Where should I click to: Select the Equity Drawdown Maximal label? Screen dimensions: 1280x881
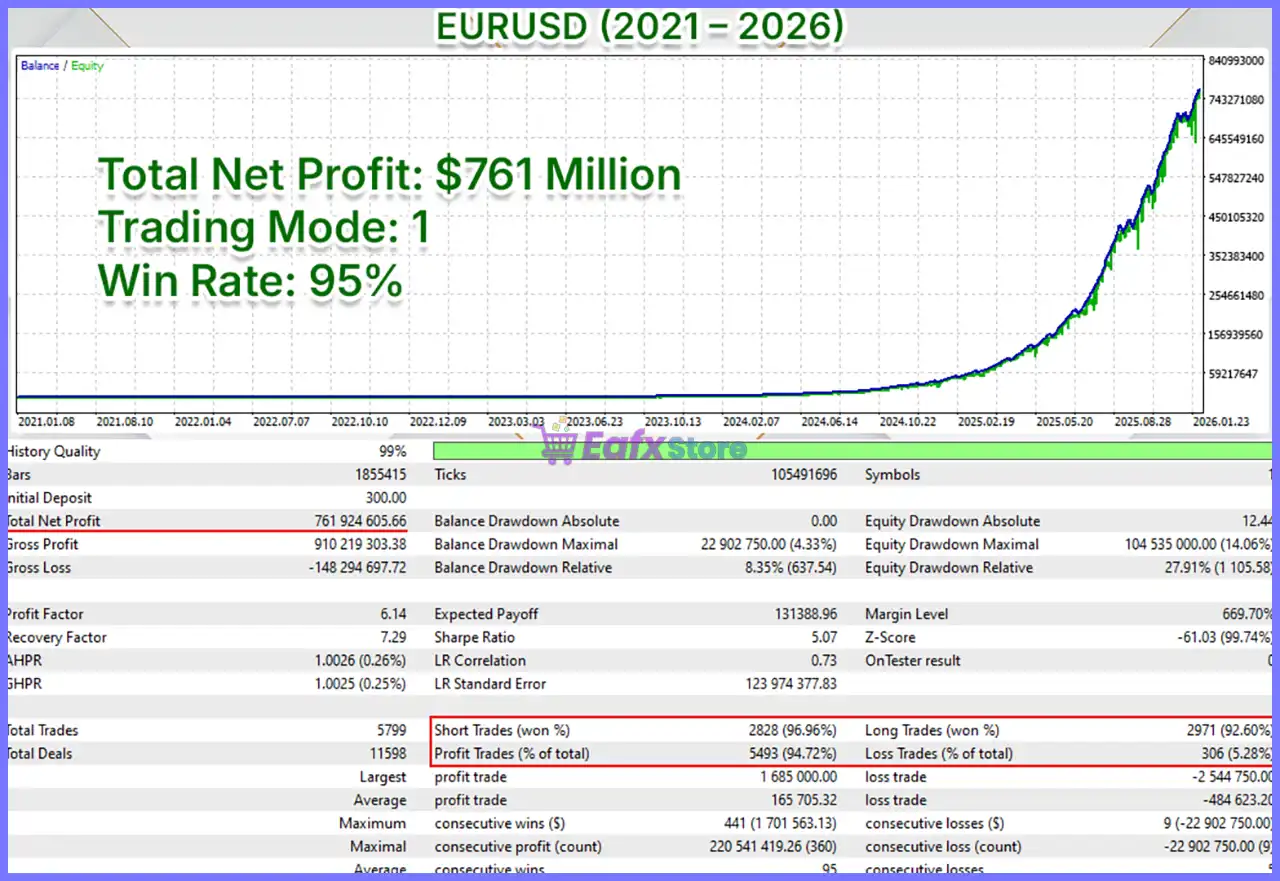pos(952,544)
